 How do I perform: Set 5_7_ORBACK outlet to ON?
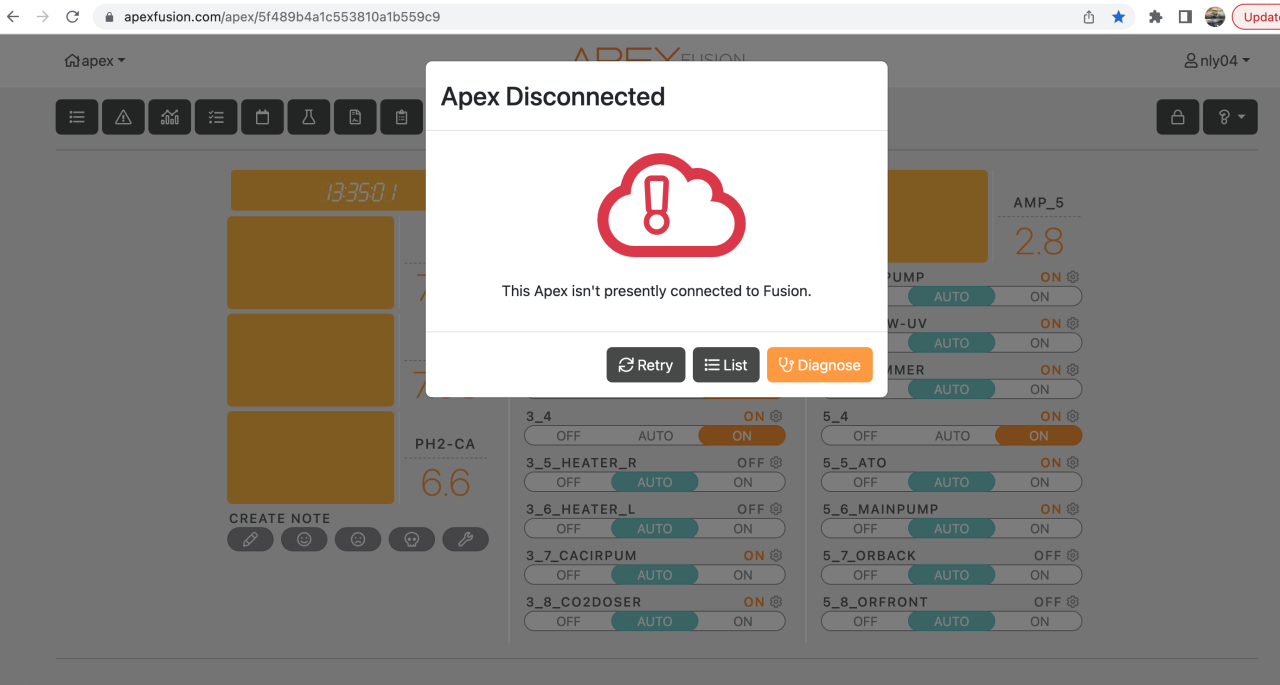click(1039, 575)
